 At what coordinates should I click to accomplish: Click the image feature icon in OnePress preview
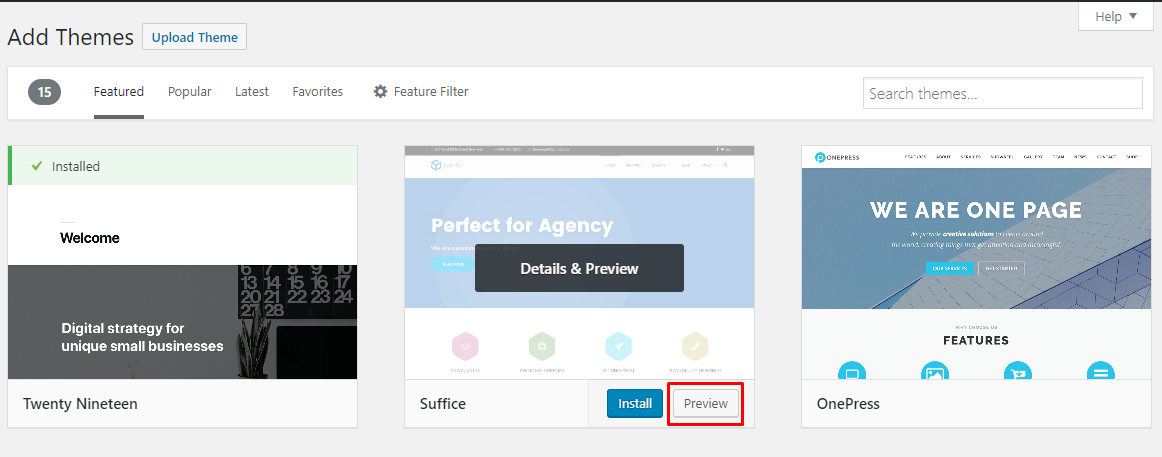pos(934,371)
